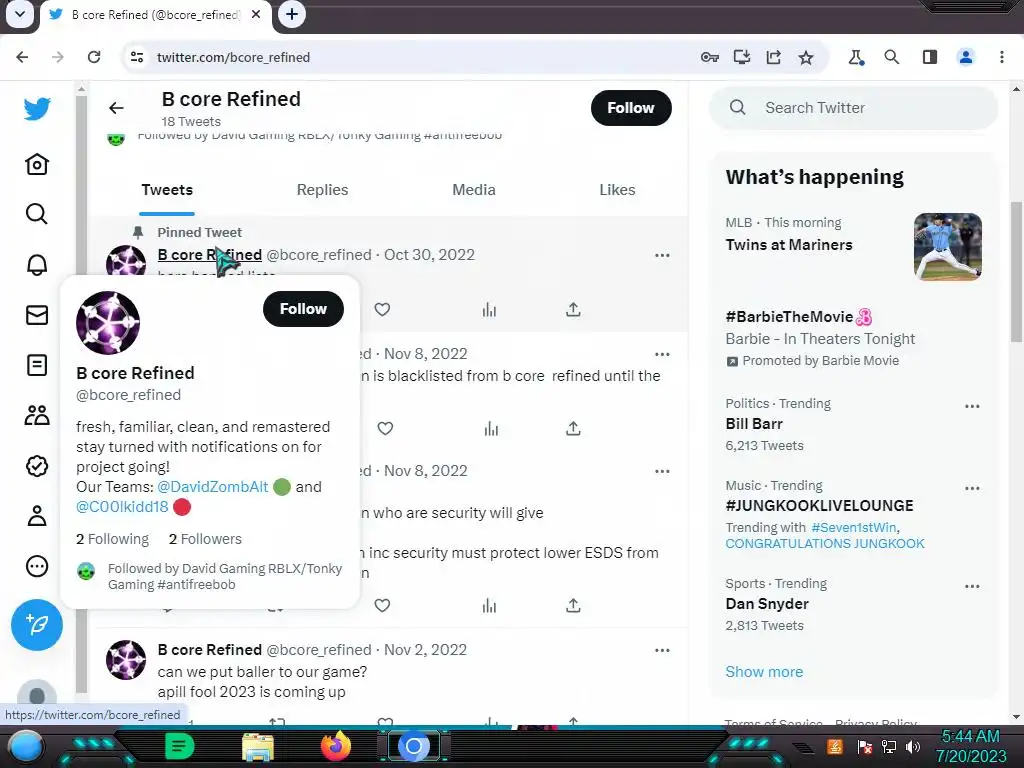
Task: Open Chrome side panel icon
Action: tap(929, 57)
